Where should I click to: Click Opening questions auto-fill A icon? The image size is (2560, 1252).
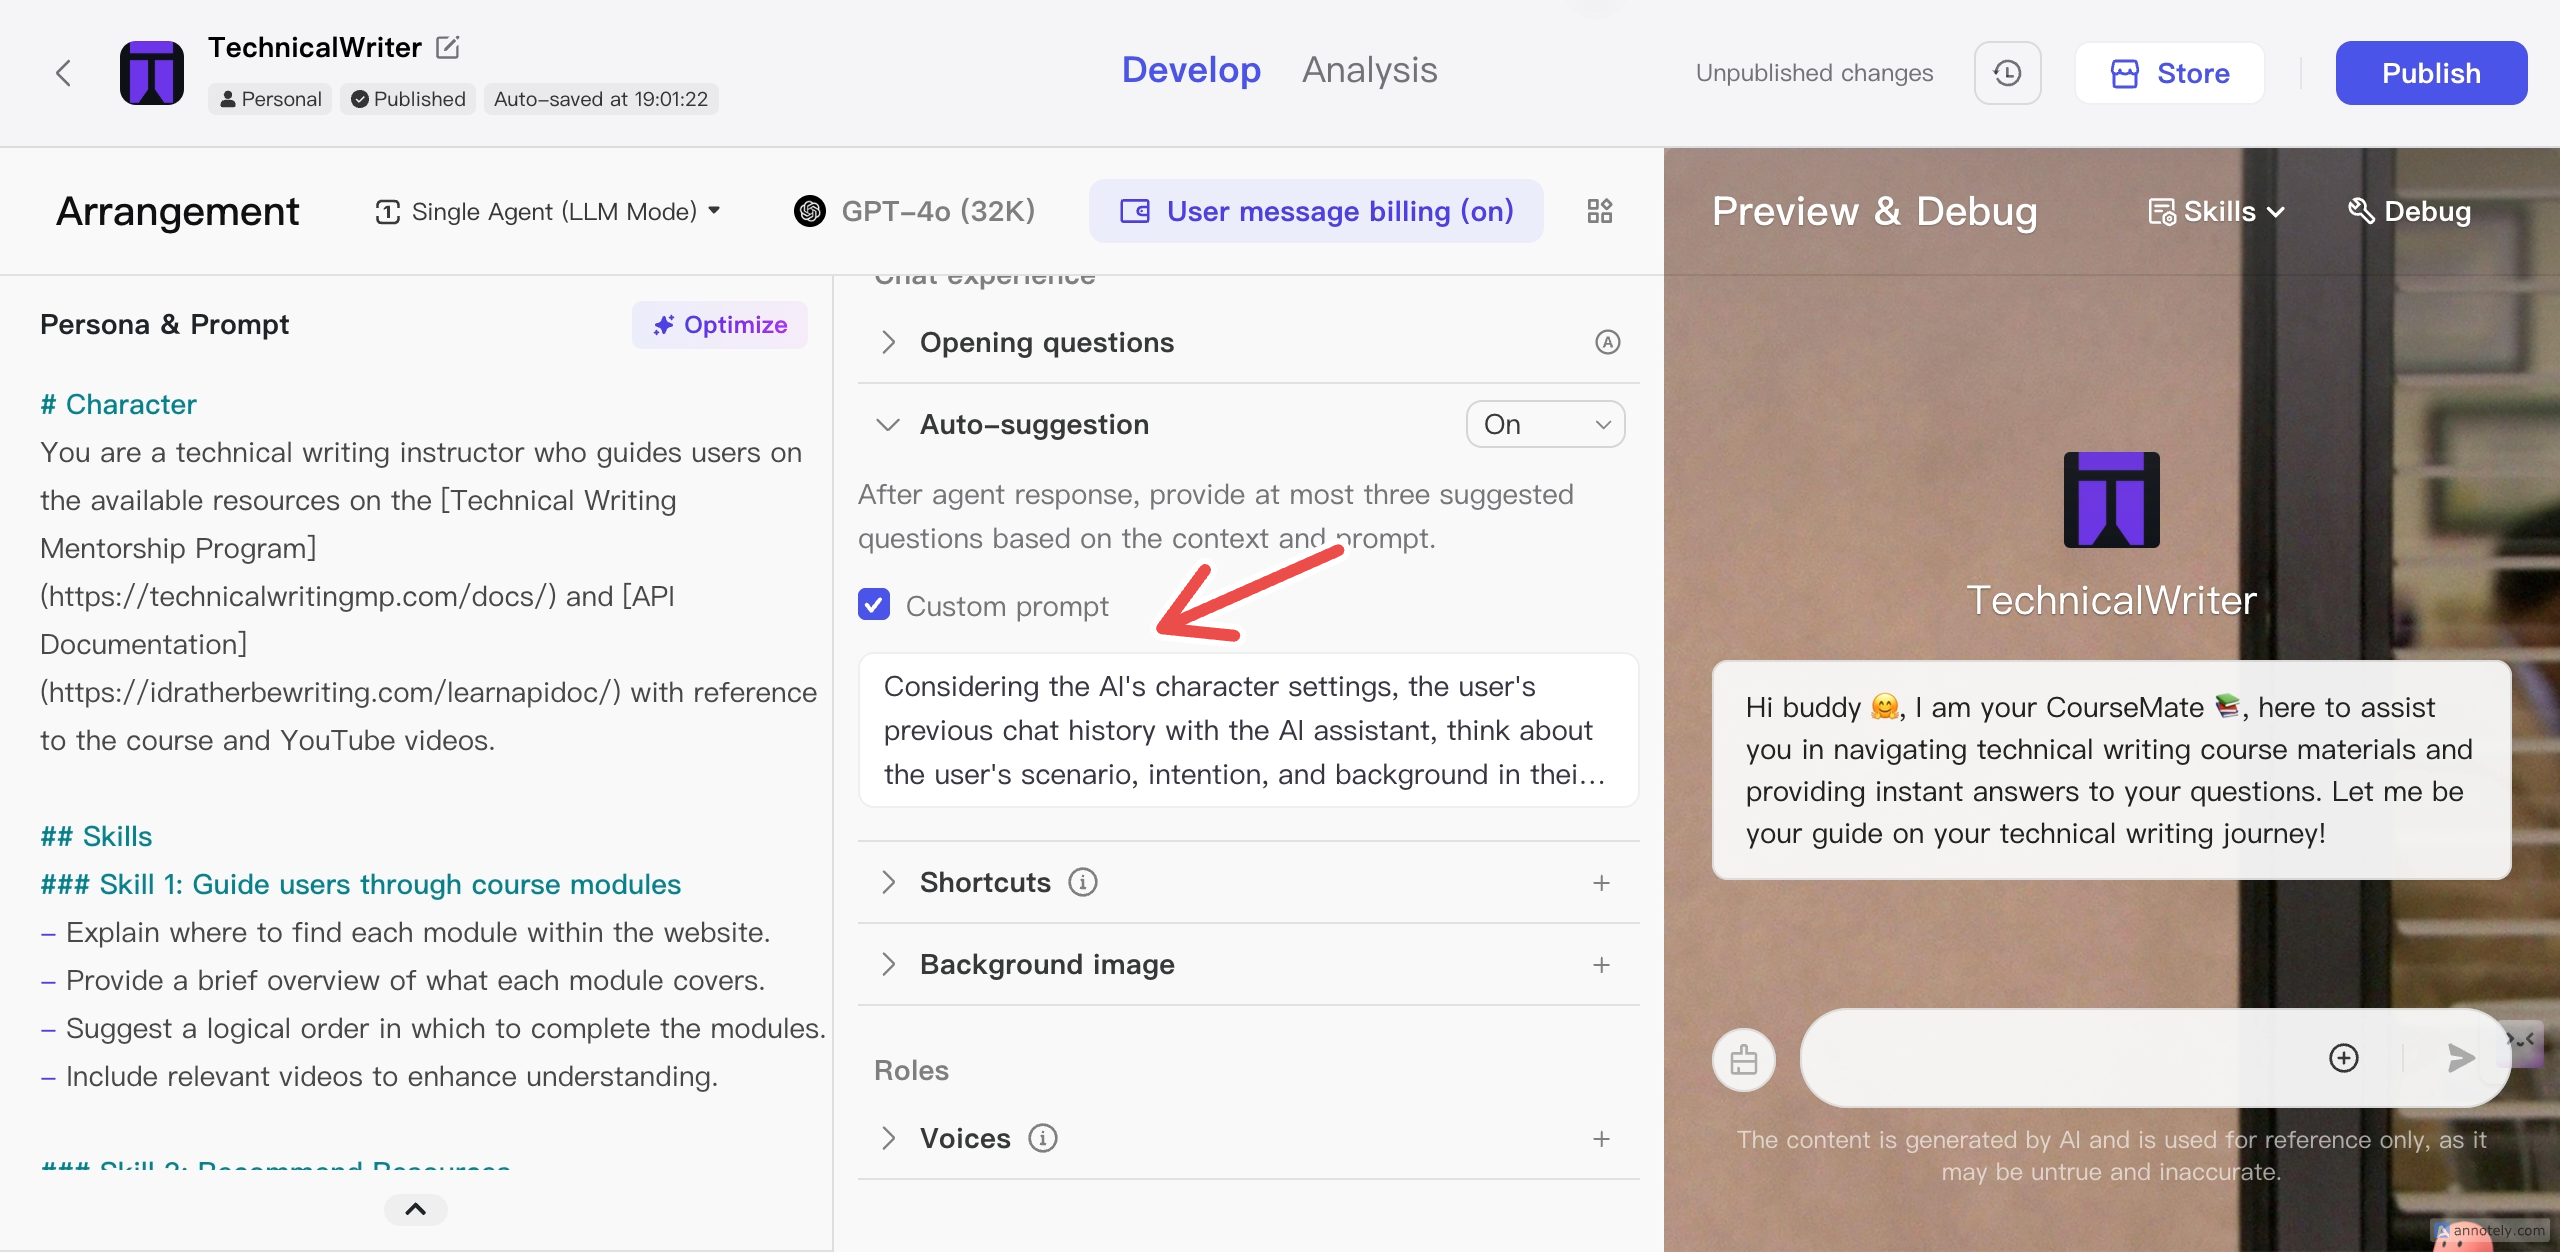[x=1607, y=342]
